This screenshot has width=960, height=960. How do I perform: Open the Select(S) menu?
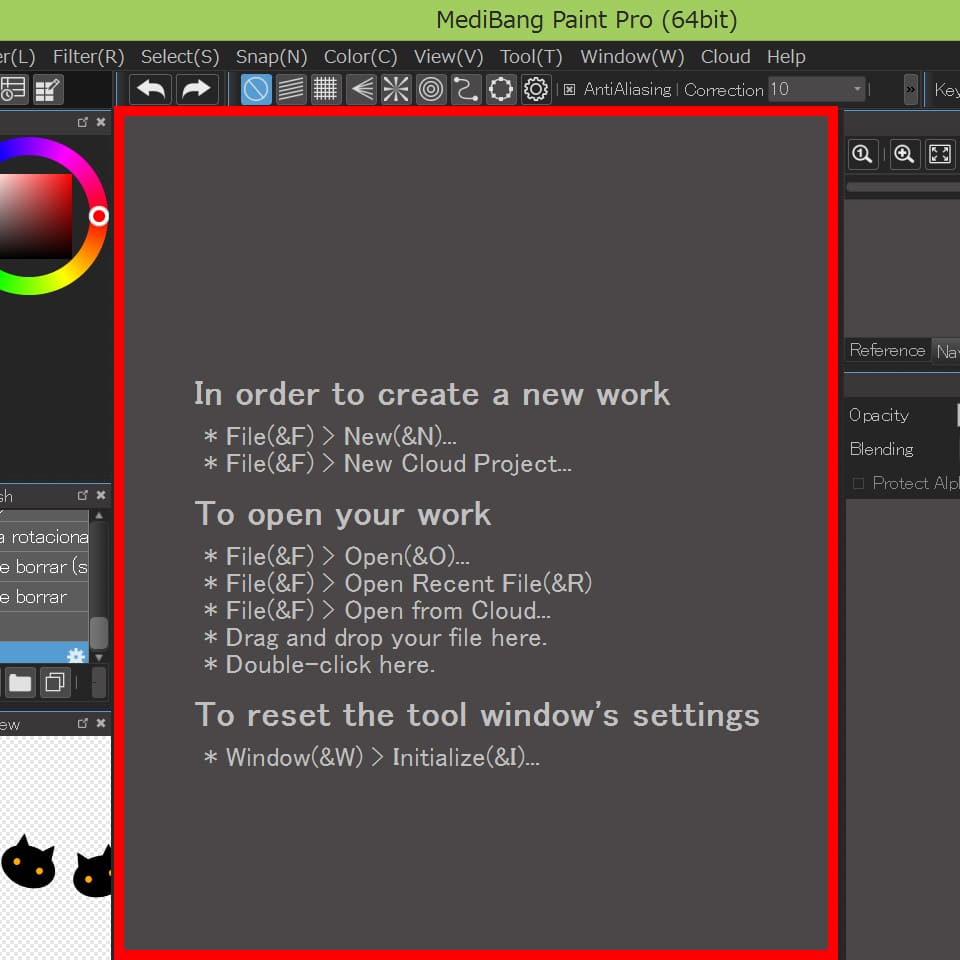(x=180, y=57)
